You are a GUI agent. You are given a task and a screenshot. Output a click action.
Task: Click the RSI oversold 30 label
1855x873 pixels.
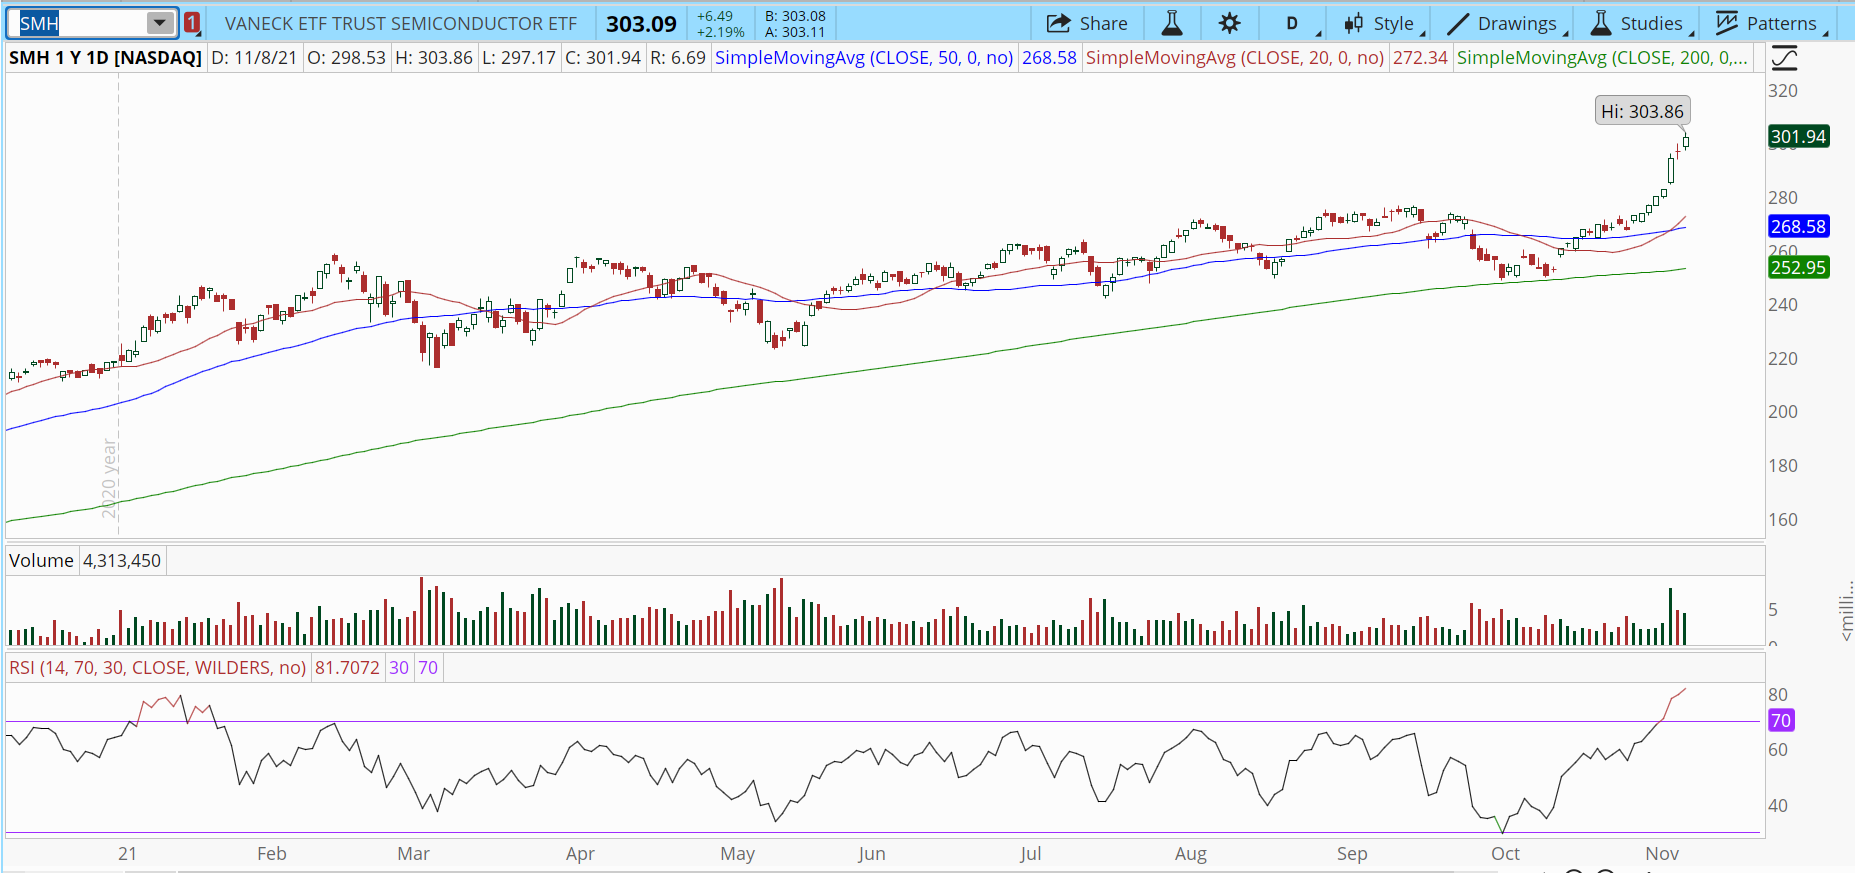pyautogui.click(x=399, y=668)
